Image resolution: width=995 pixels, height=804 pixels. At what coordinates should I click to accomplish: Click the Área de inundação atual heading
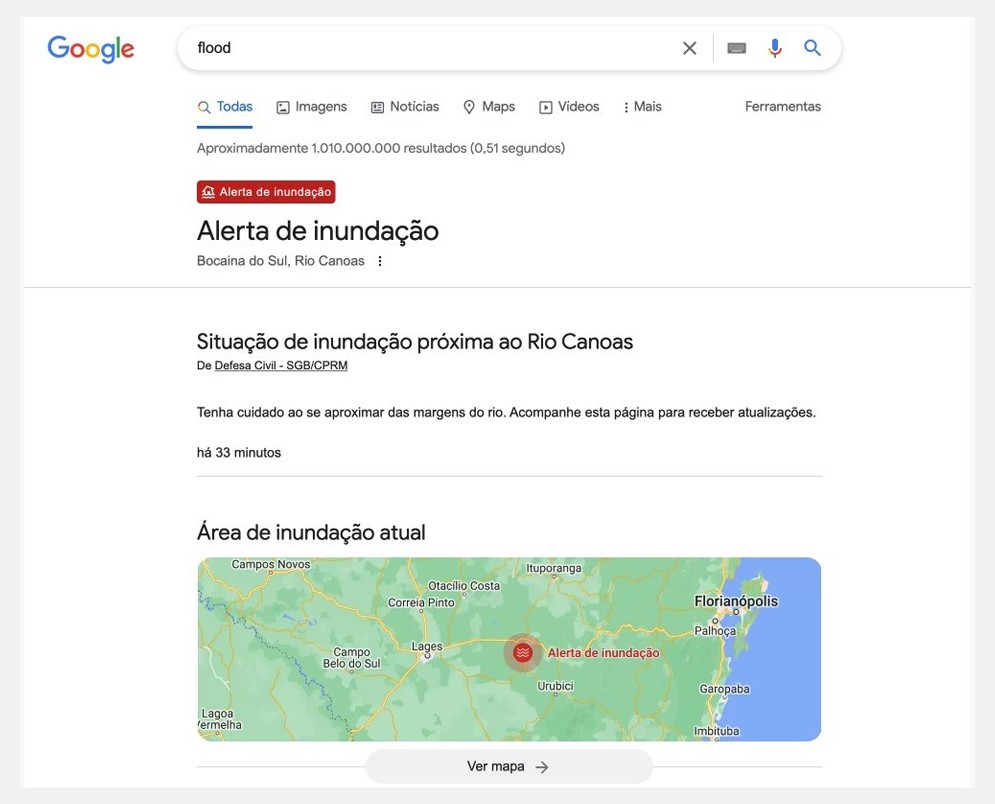tap(311, 532)
